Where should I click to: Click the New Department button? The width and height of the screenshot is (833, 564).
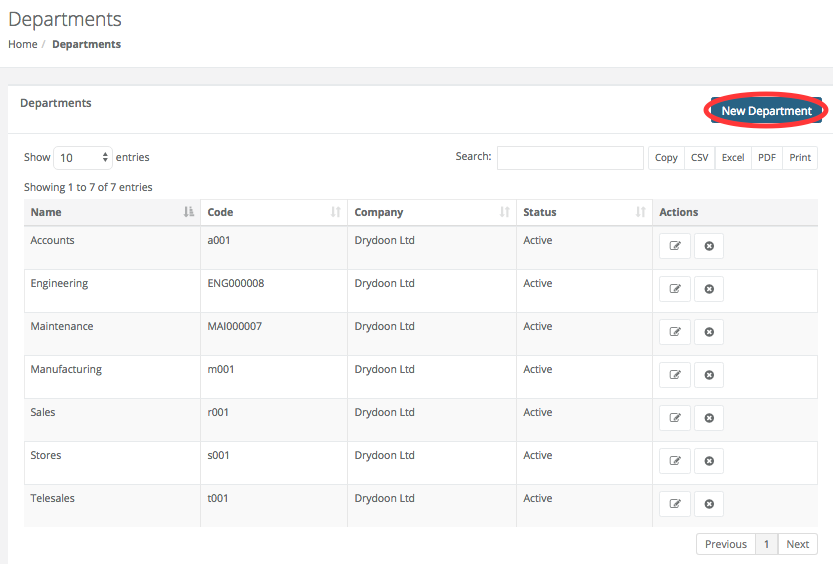[x=766, y=110]
